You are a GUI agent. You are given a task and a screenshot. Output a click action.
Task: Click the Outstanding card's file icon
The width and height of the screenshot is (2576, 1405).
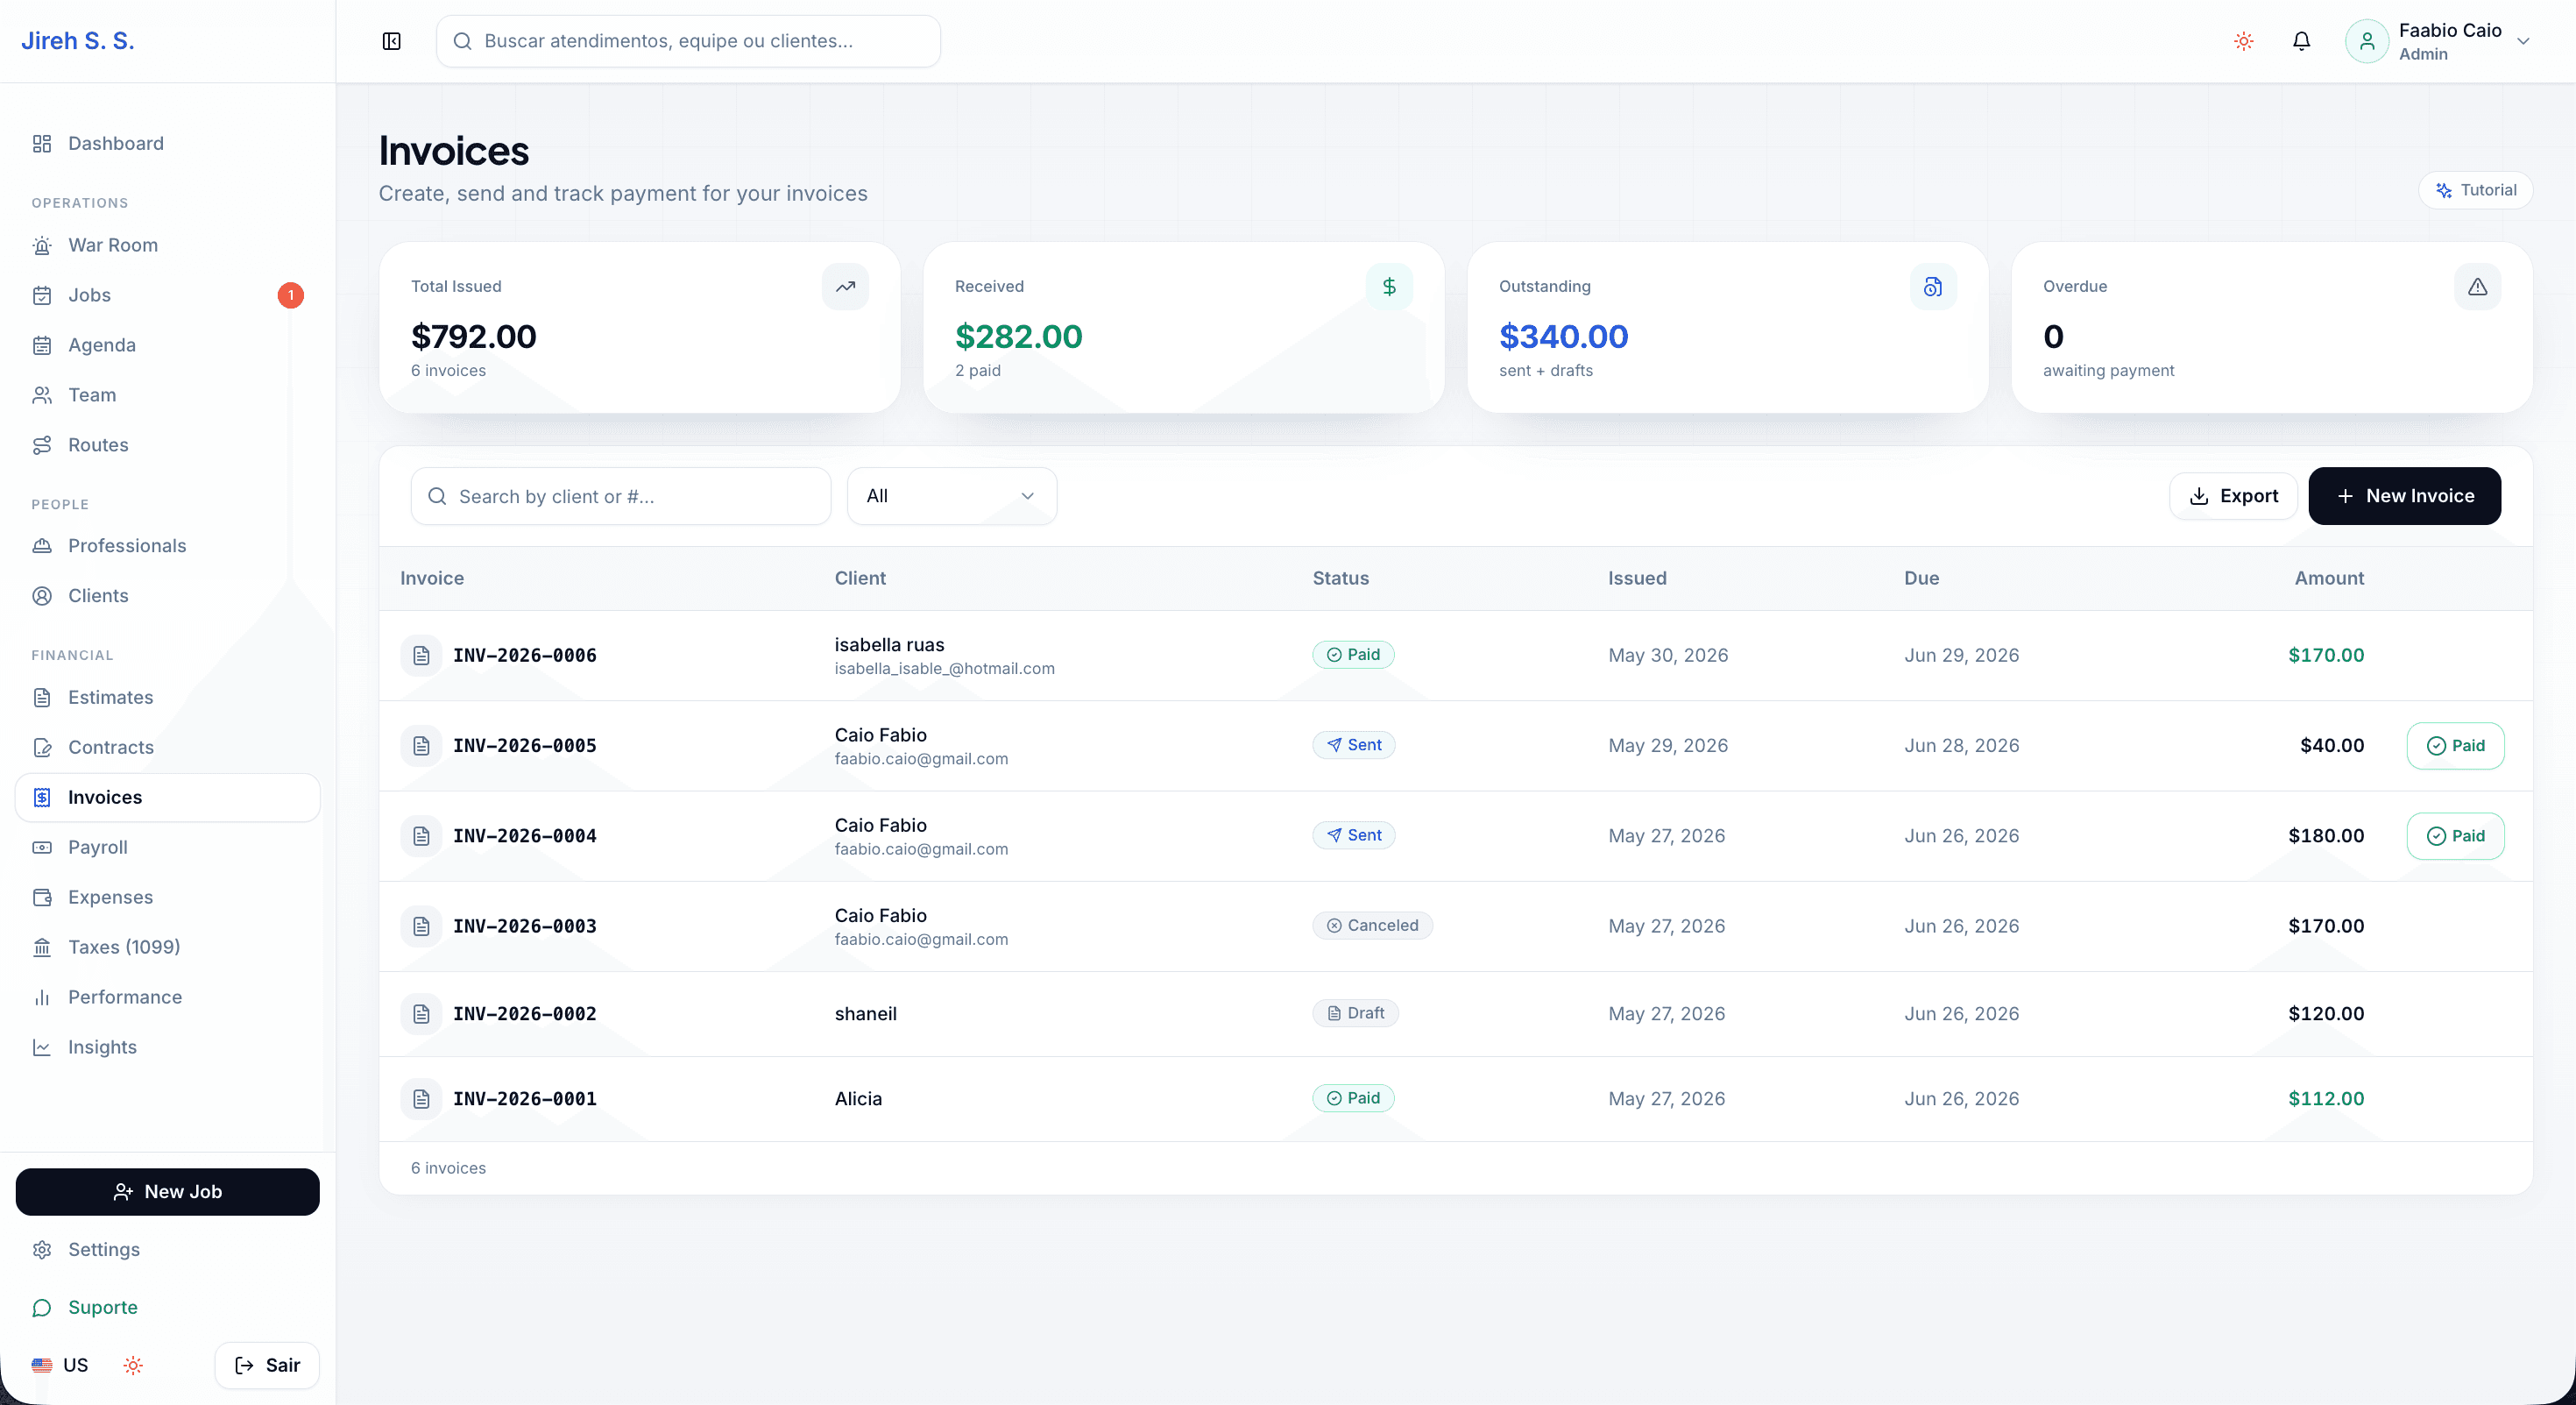[x=1933, y=287]
